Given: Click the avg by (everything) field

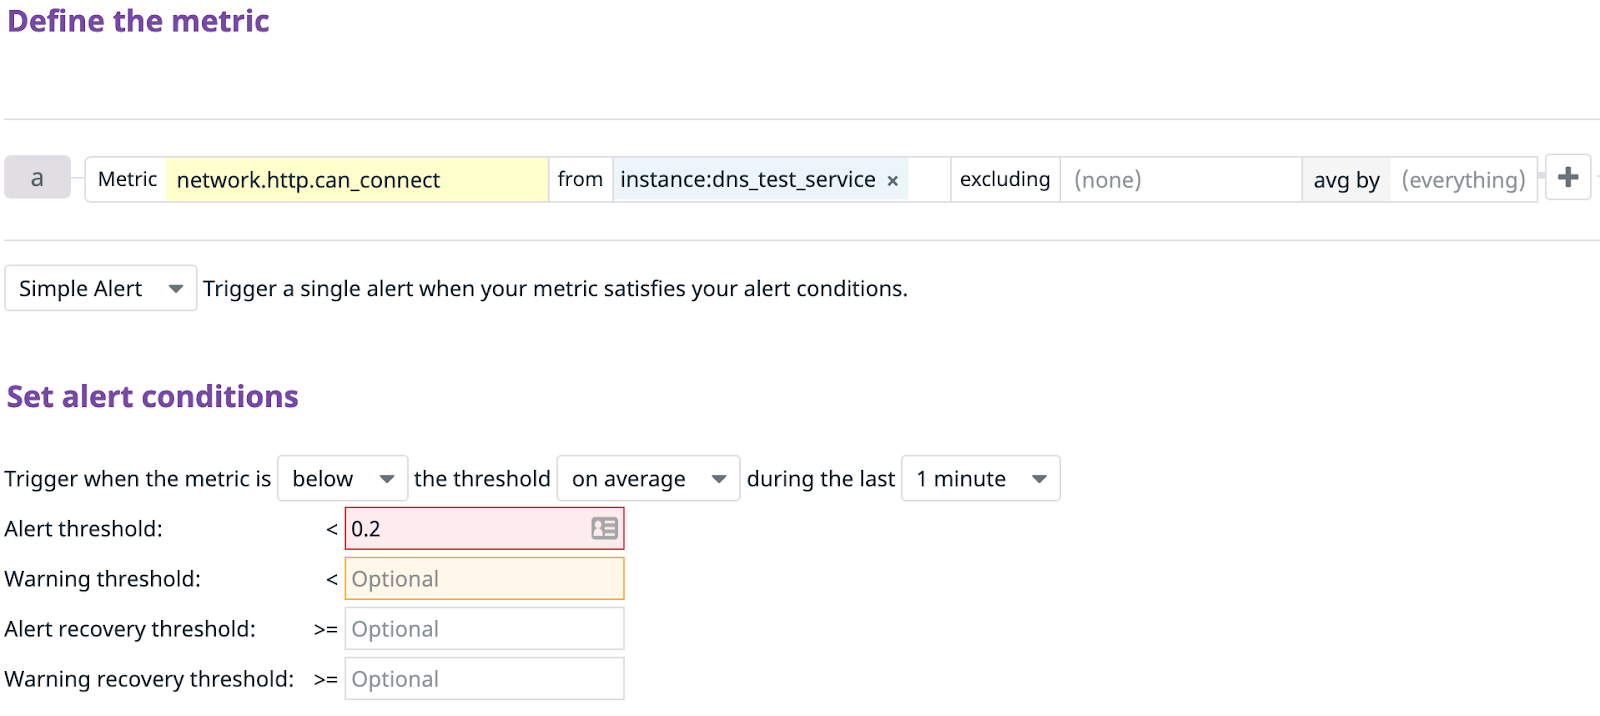Looking at the screenshot, I should pos(1463,180).
